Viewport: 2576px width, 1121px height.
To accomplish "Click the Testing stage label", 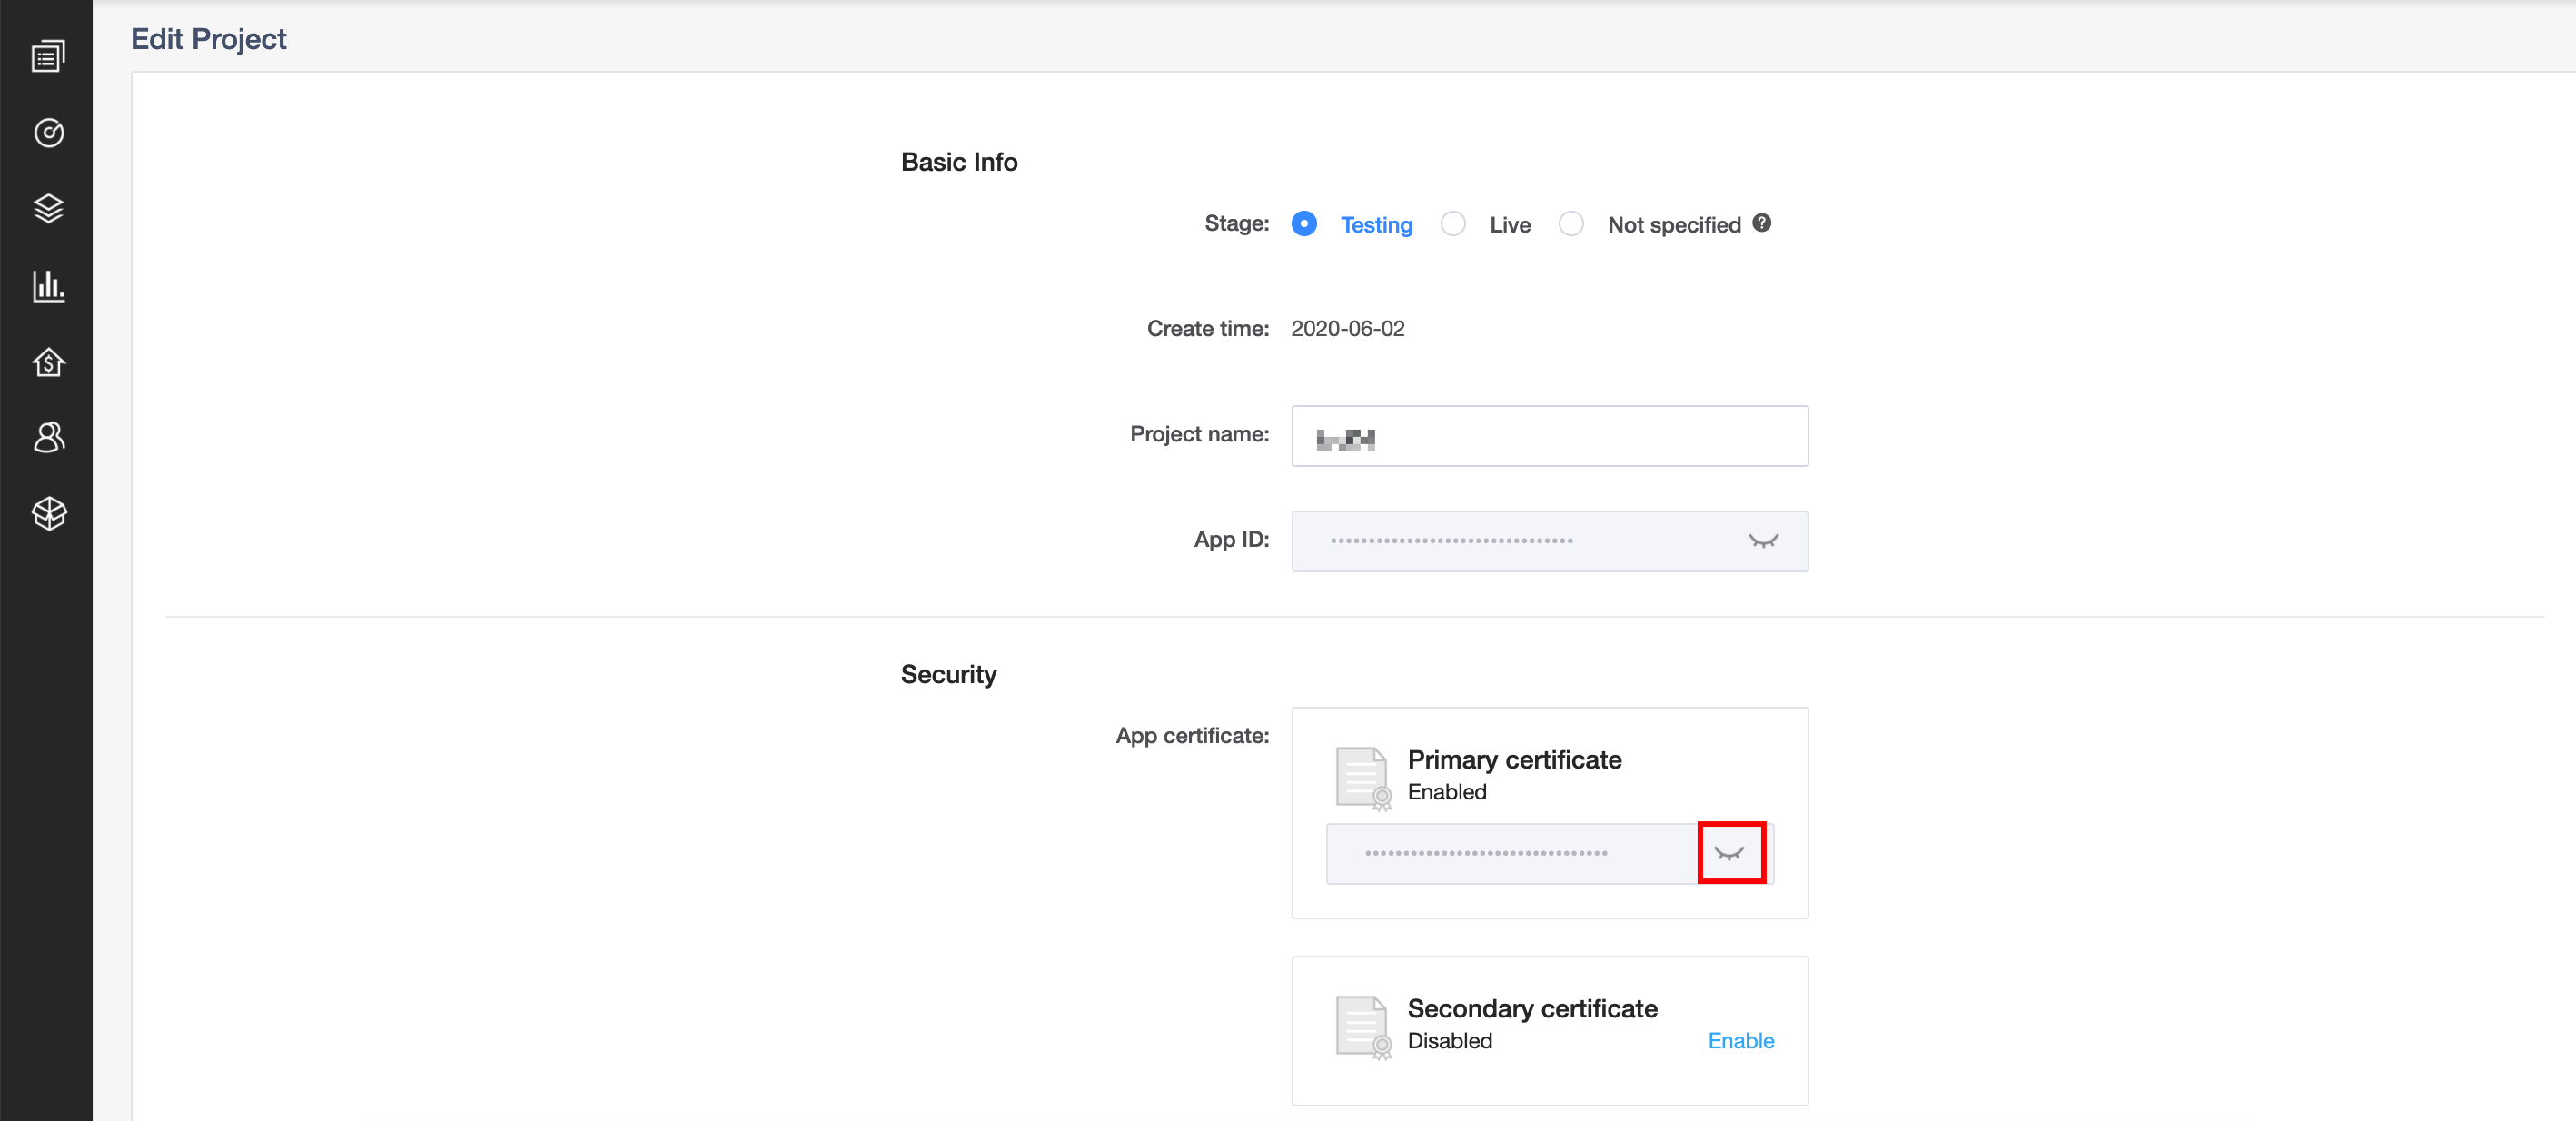I will pyautogui.click(x=1376, y=225).
